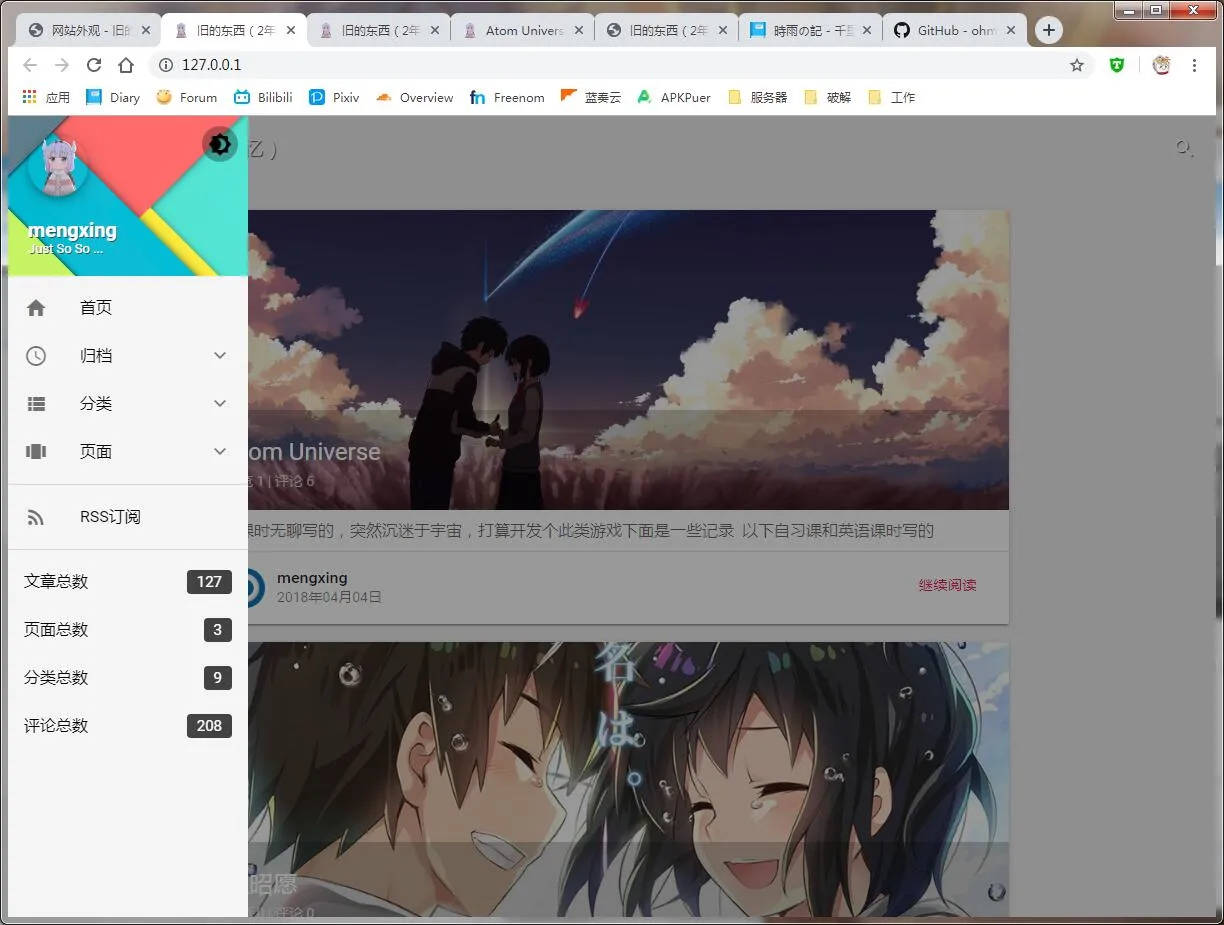Open Pixiv from the bookmarks bar

point(333,97)
